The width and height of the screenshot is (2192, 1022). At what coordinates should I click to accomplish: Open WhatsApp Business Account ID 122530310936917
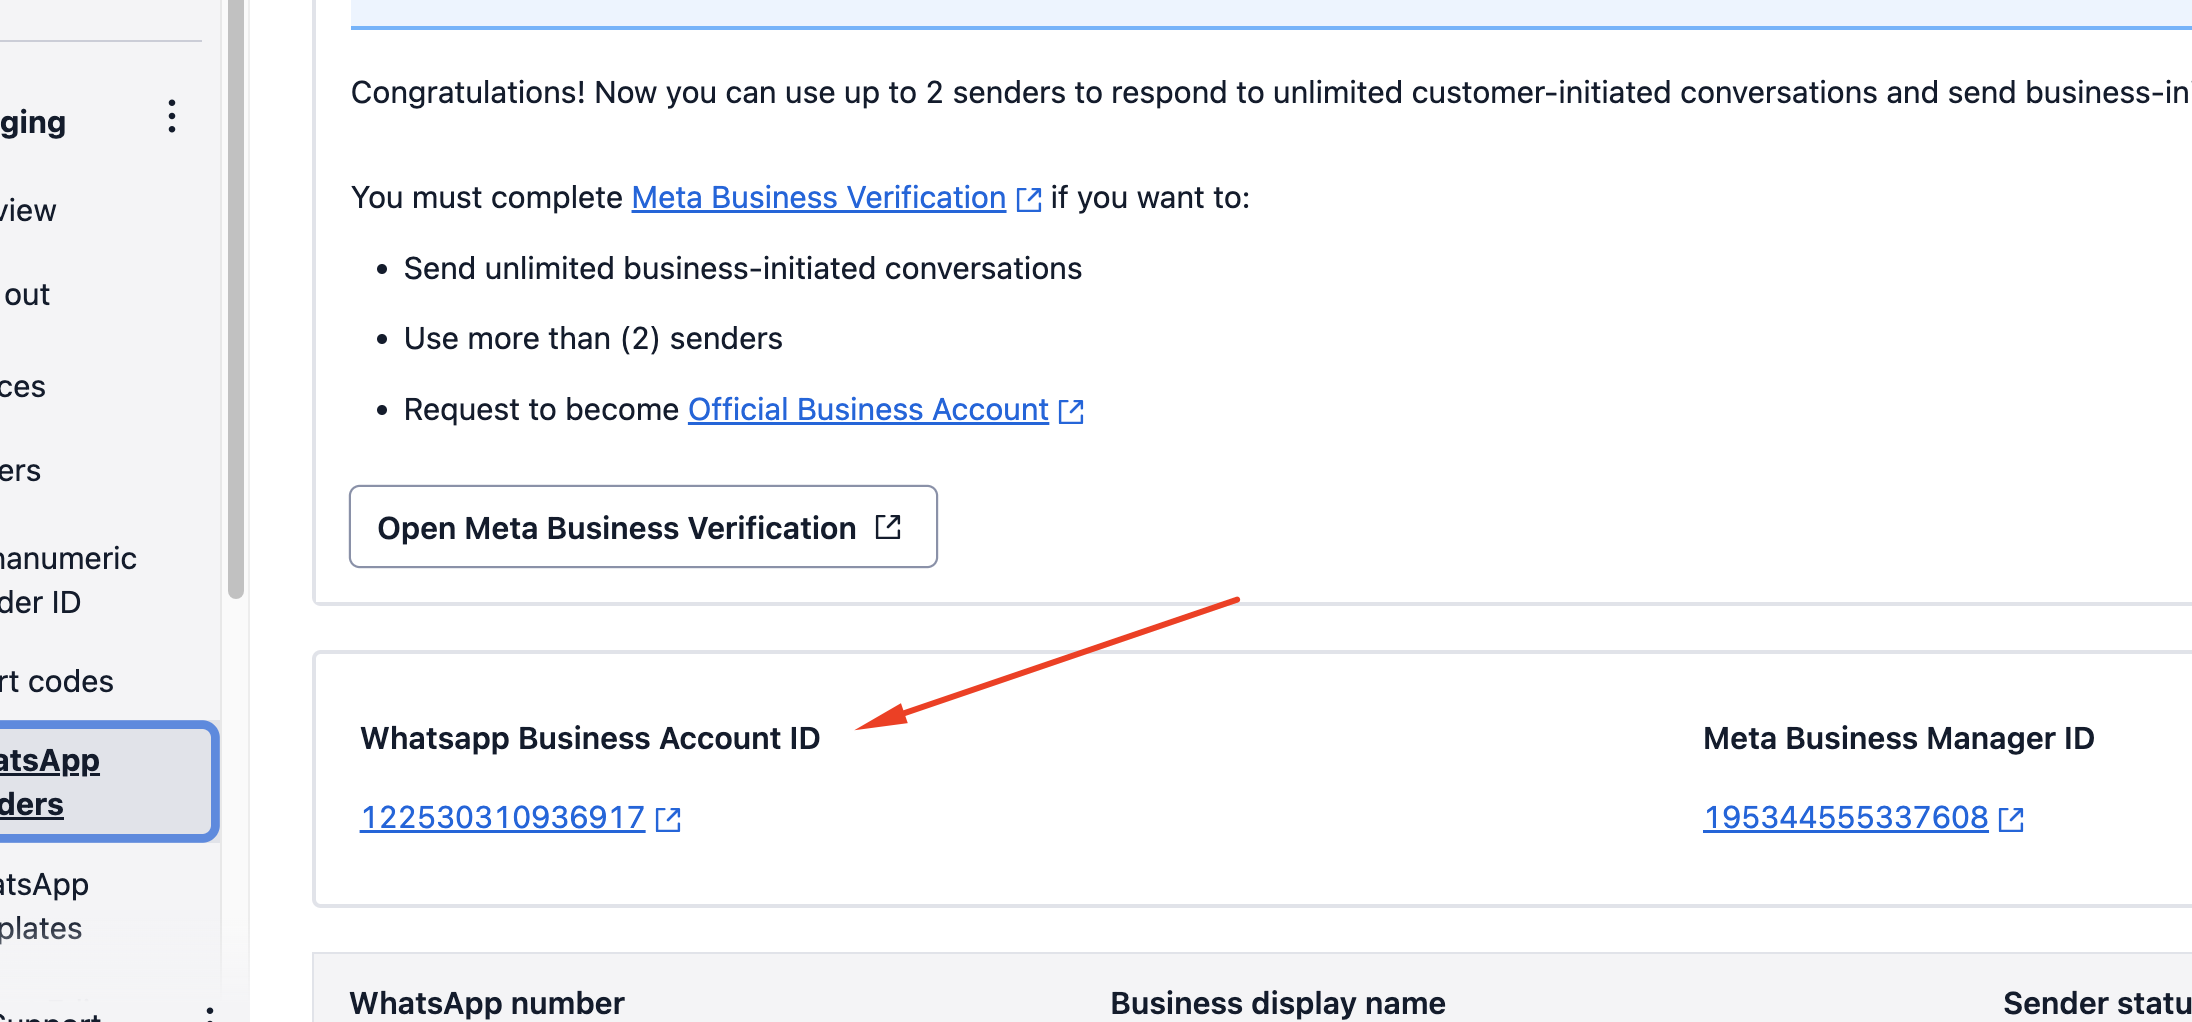pos(502,818)
